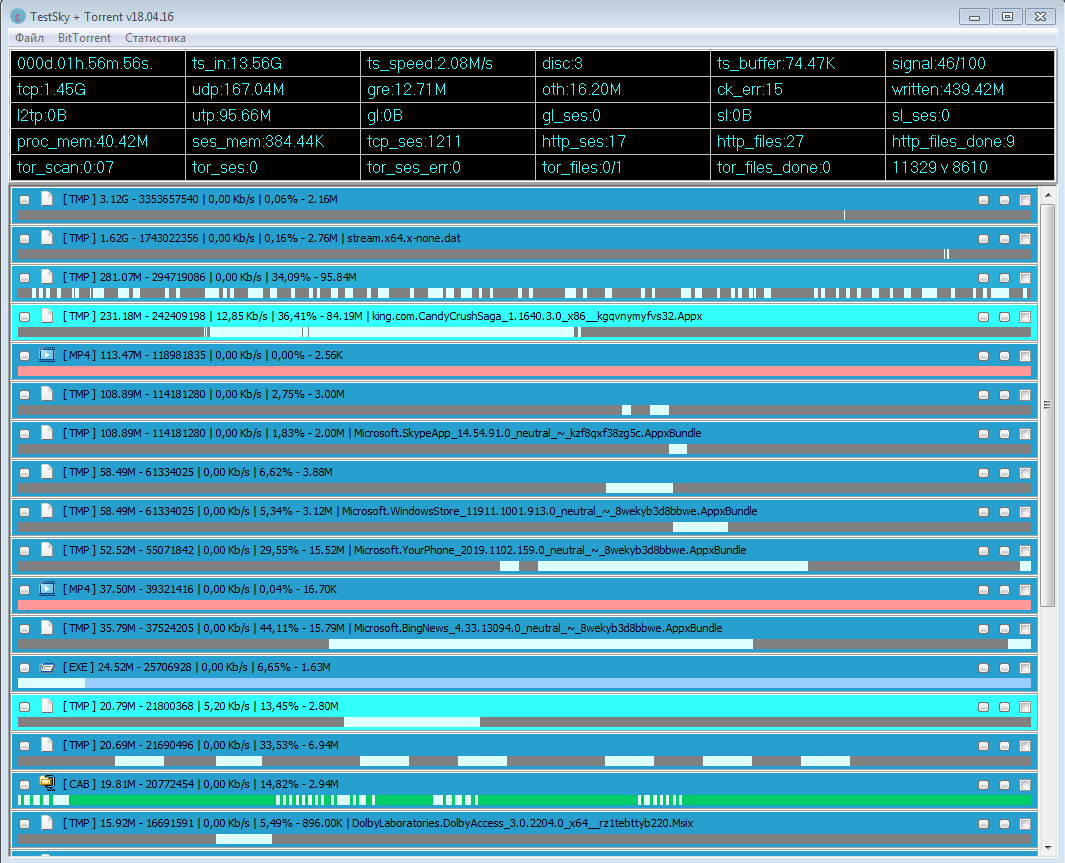Click the file icon of the Microsoft.SkypeApp row

point(46,433)
